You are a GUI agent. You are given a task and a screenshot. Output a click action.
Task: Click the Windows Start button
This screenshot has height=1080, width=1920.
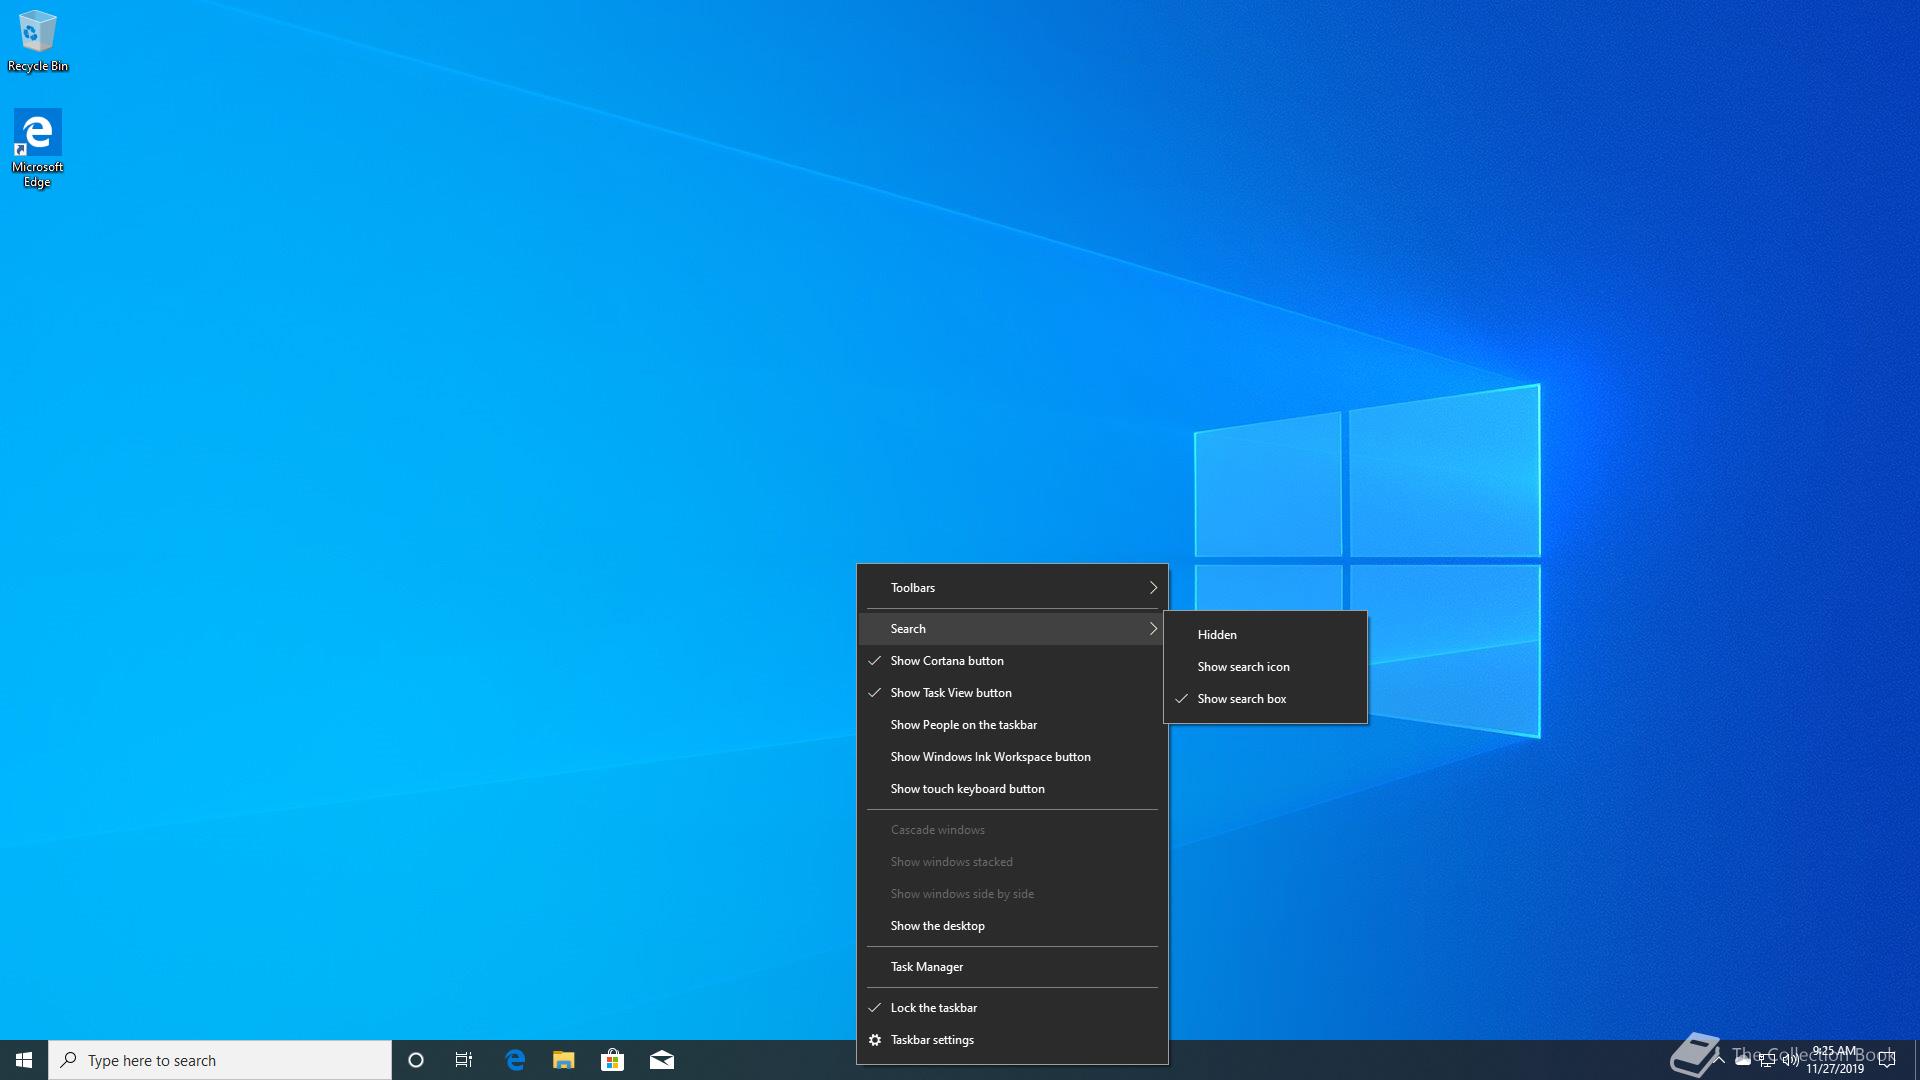(x=24, y=1060)
